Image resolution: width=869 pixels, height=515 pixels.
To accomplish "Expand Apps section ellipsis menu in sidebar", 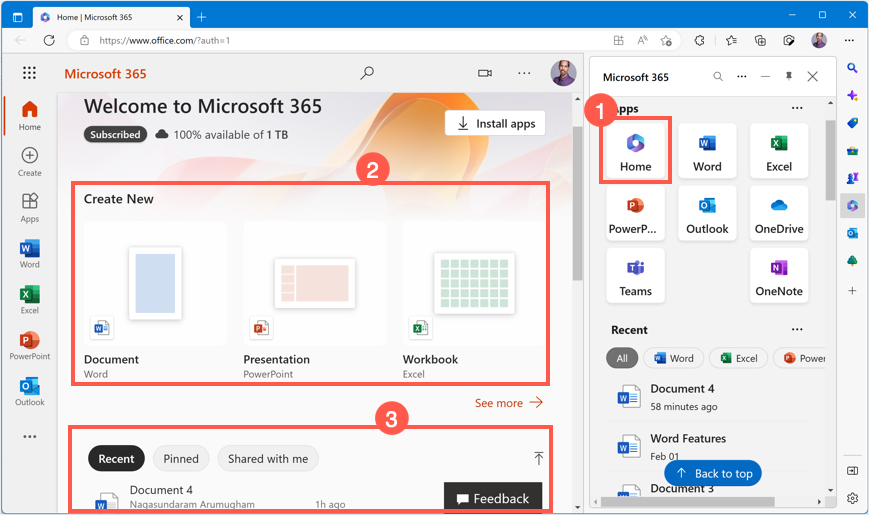I will tap(797, 108).
